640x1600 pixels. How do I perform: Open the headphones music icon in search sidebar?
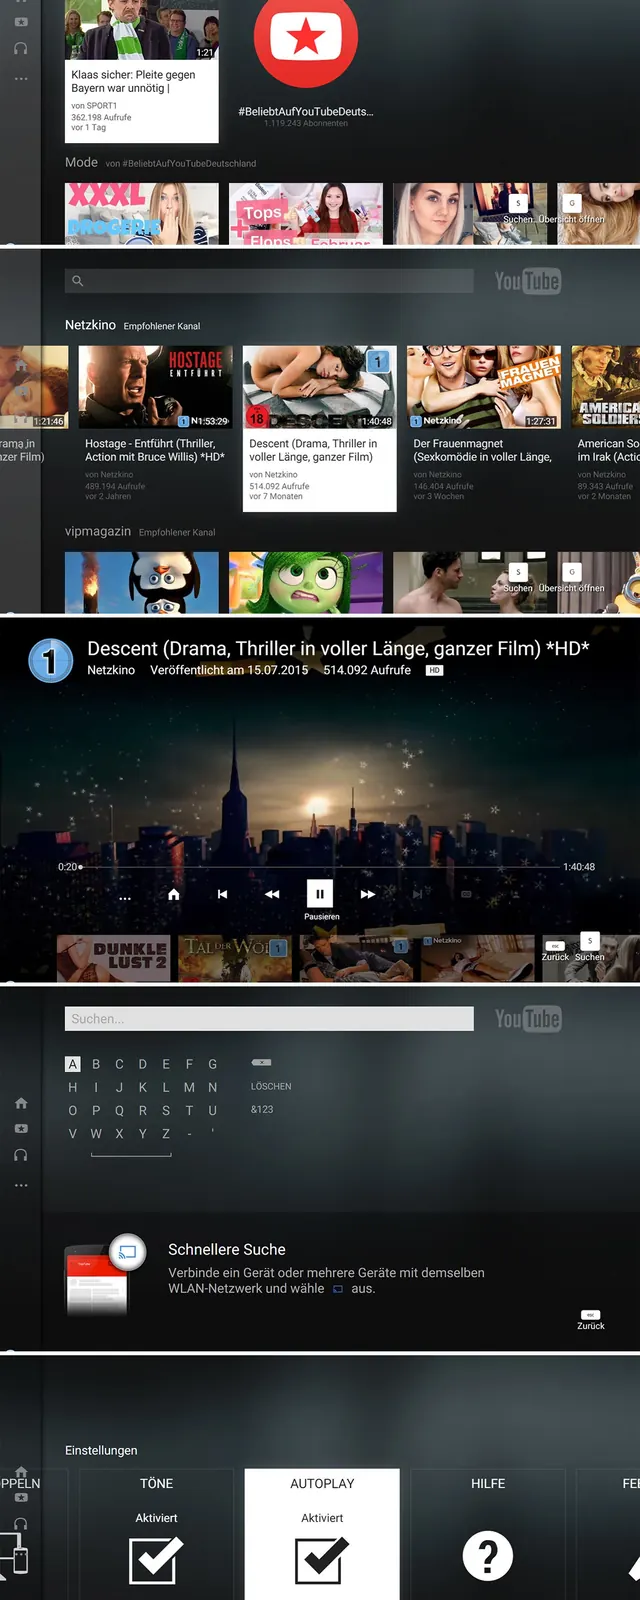click(x=21, y=1154)
